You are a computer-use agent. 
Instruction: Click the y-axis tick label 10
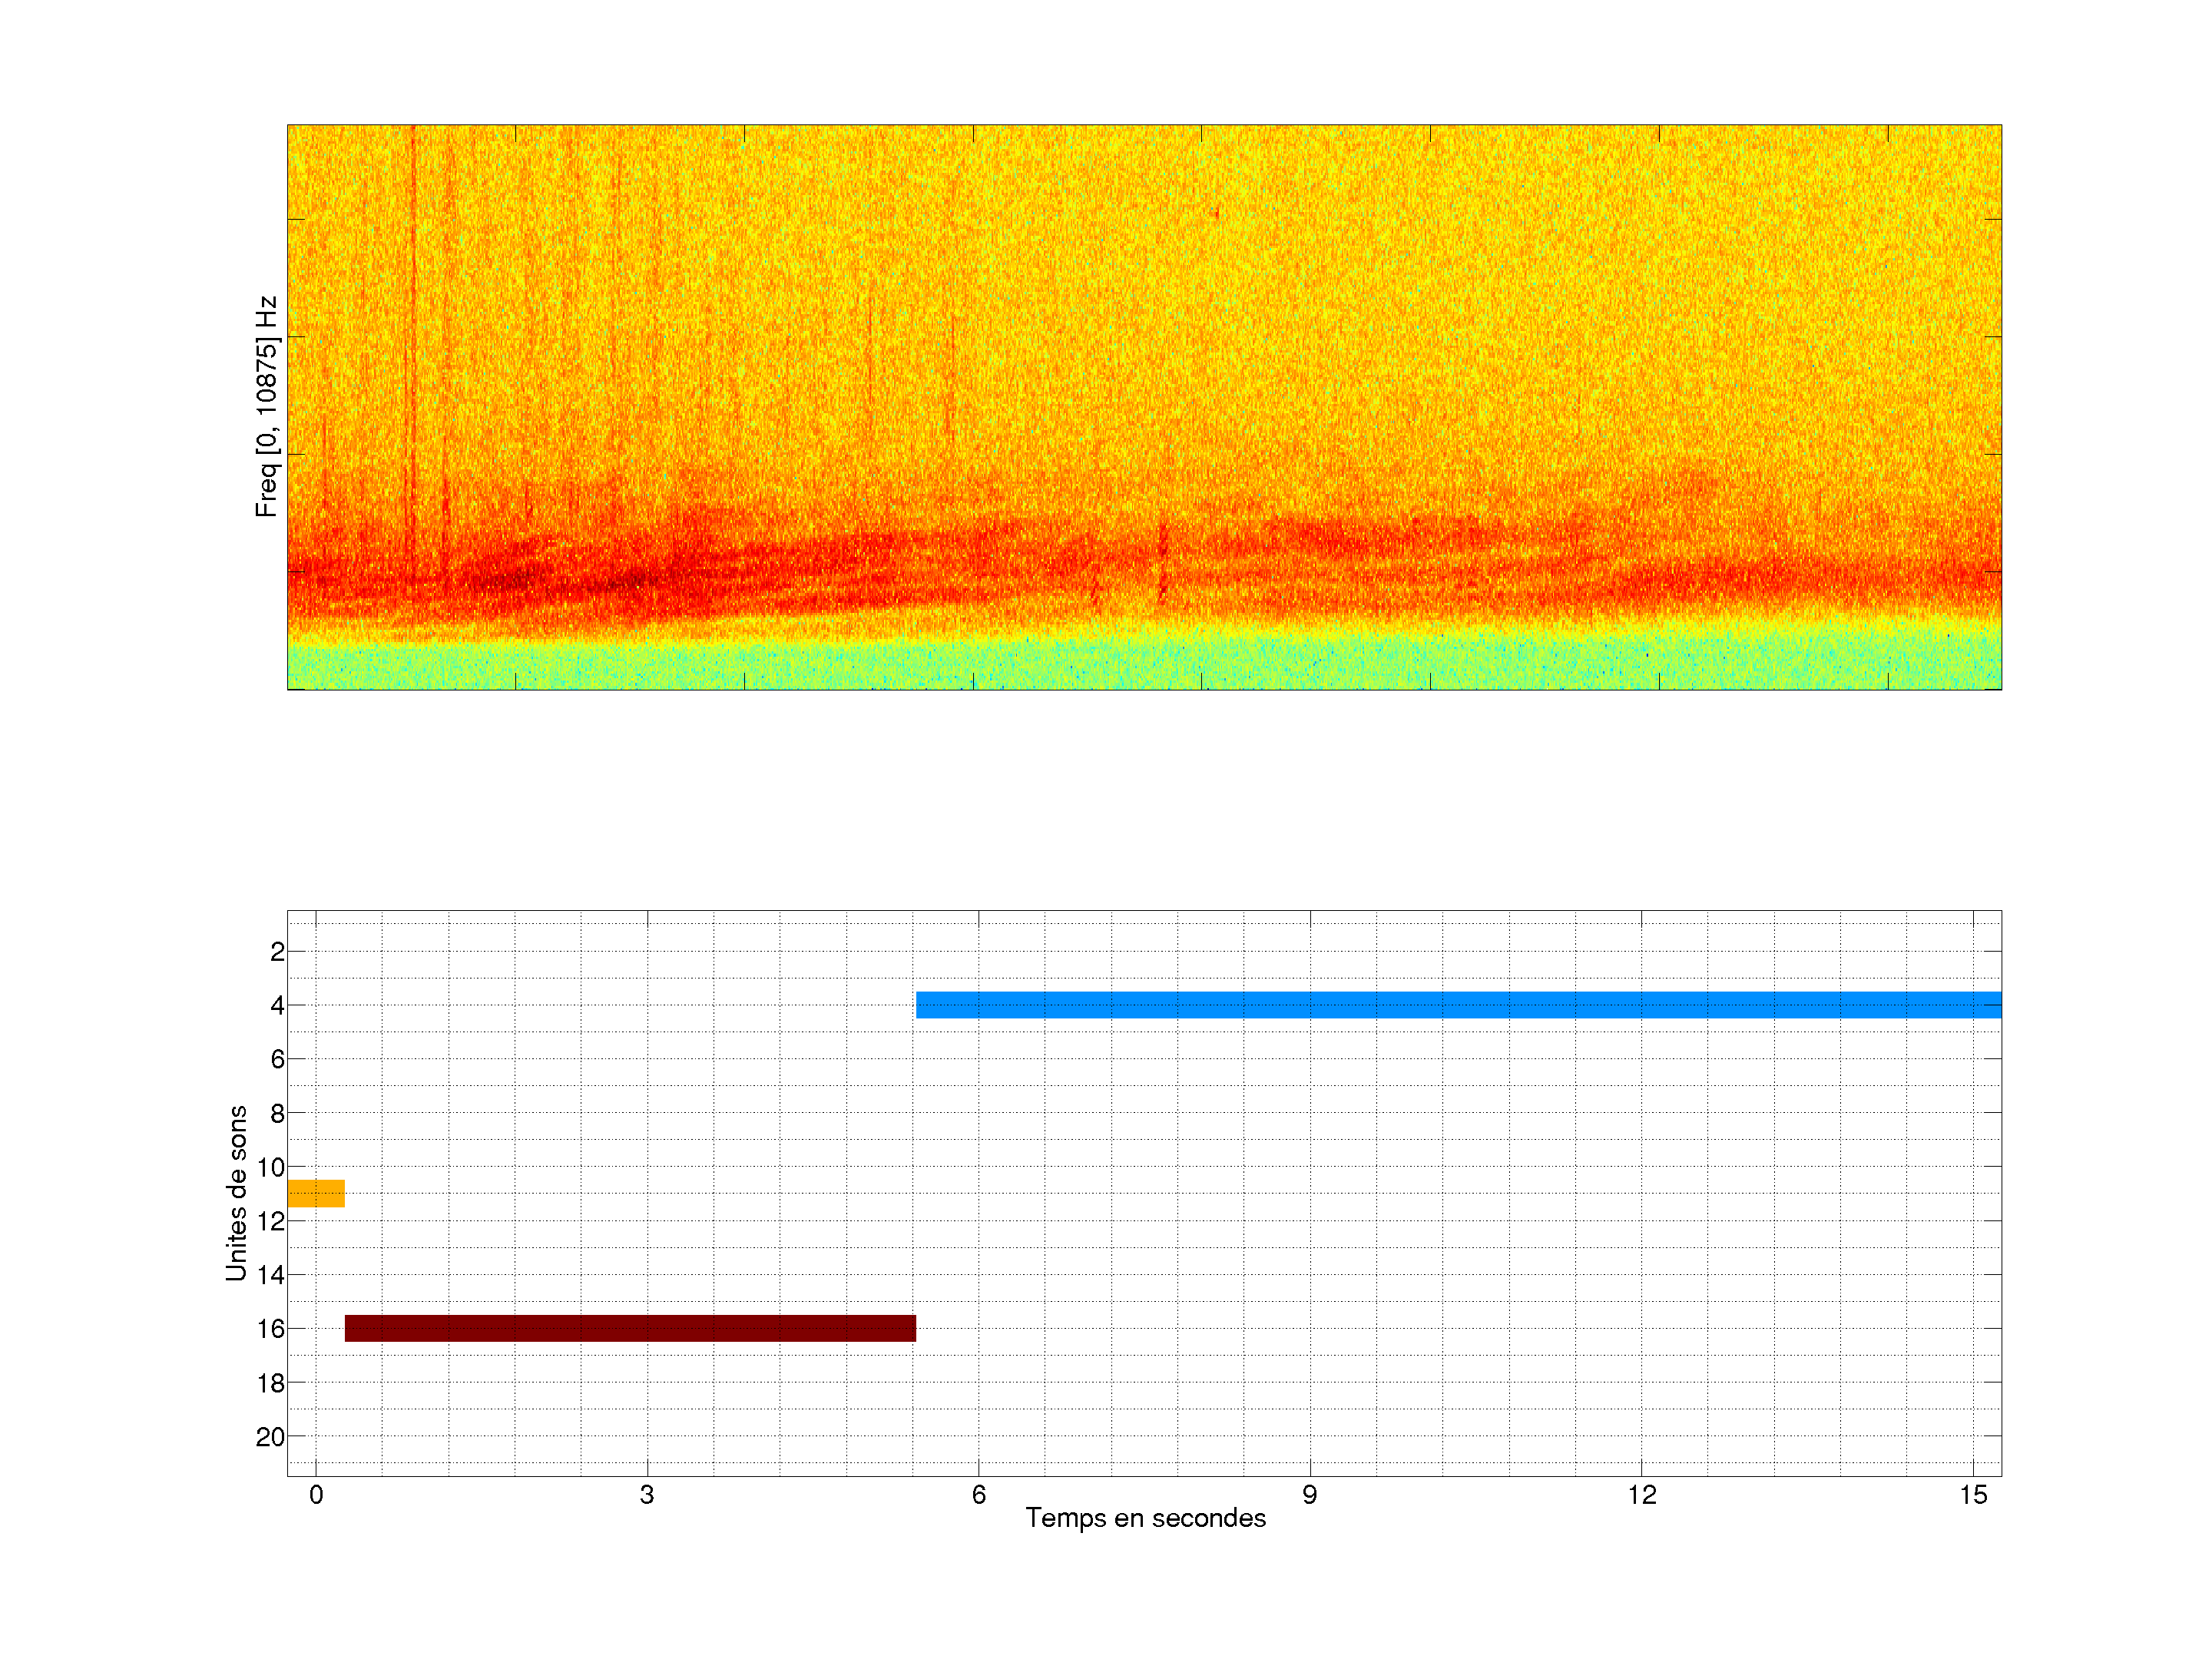pos(270,1167)
